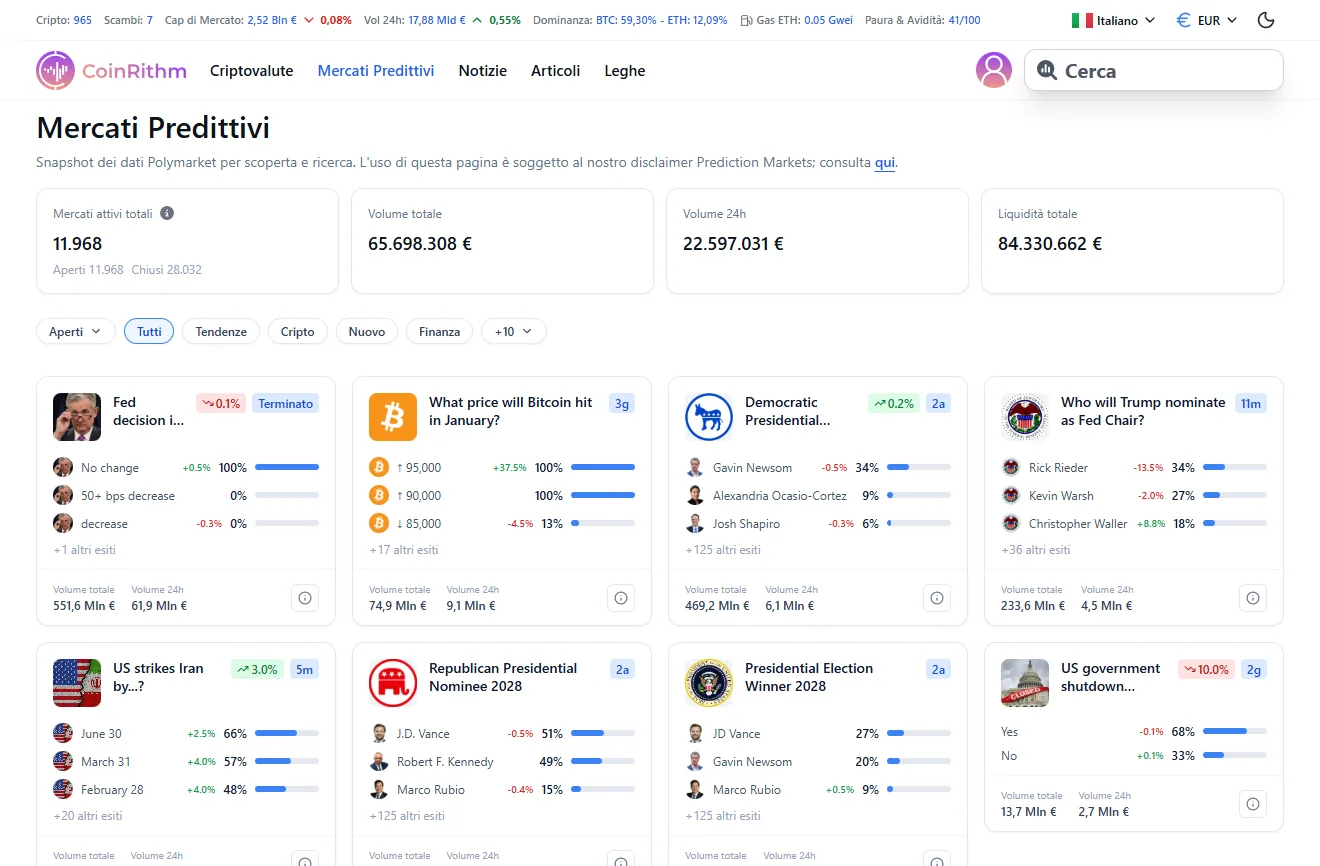The height and width of the screenshot is (866, 1320).
Task: Expand the +10 categories dropdown
Action: pos(513,331)
